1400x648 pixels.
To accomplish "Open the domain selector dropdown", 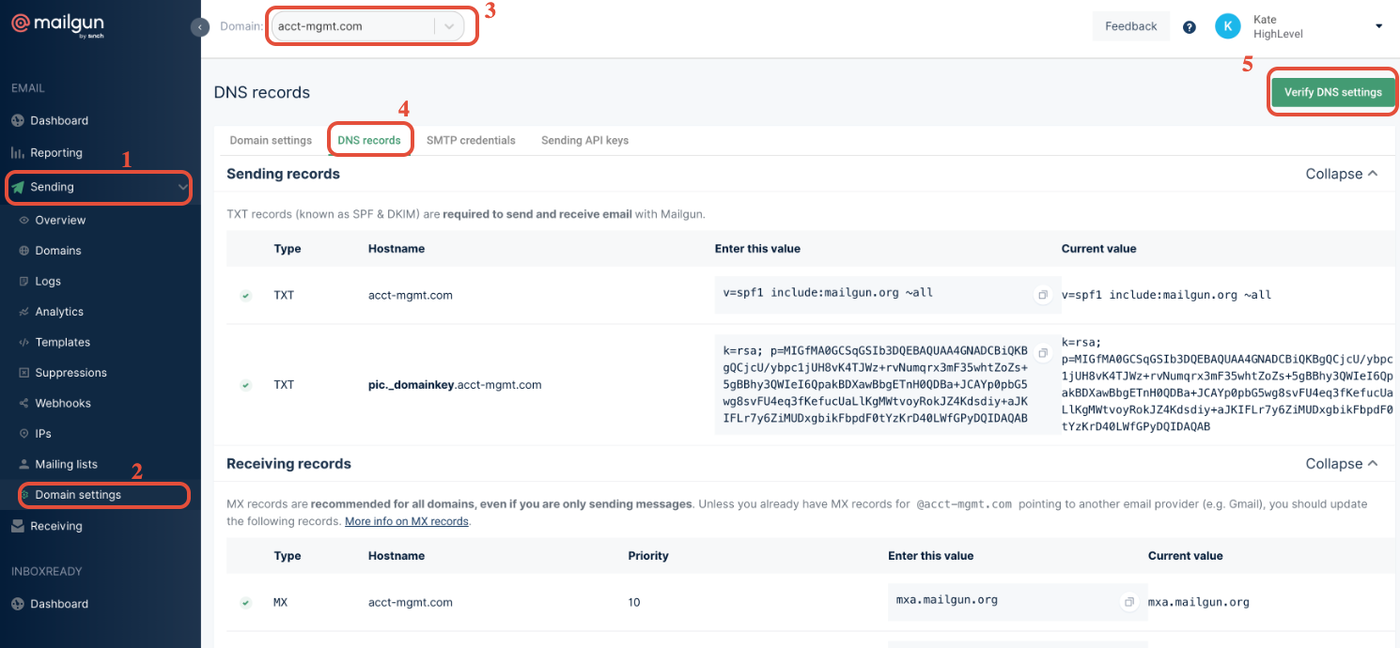I will point(449,27).
